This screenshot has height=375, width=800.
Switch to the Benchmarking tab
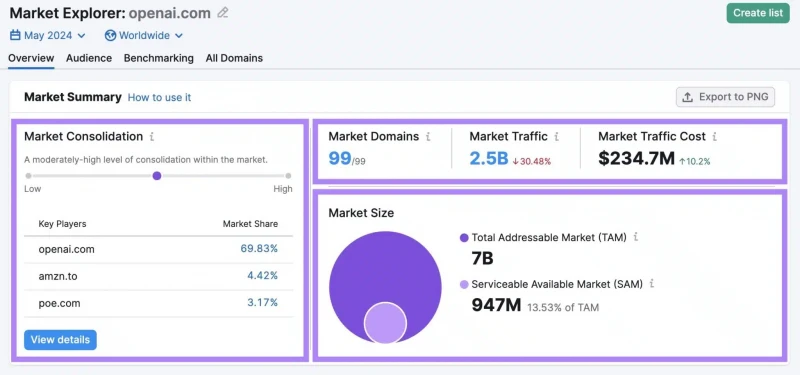pyautogui.click(x=159, y=58)
